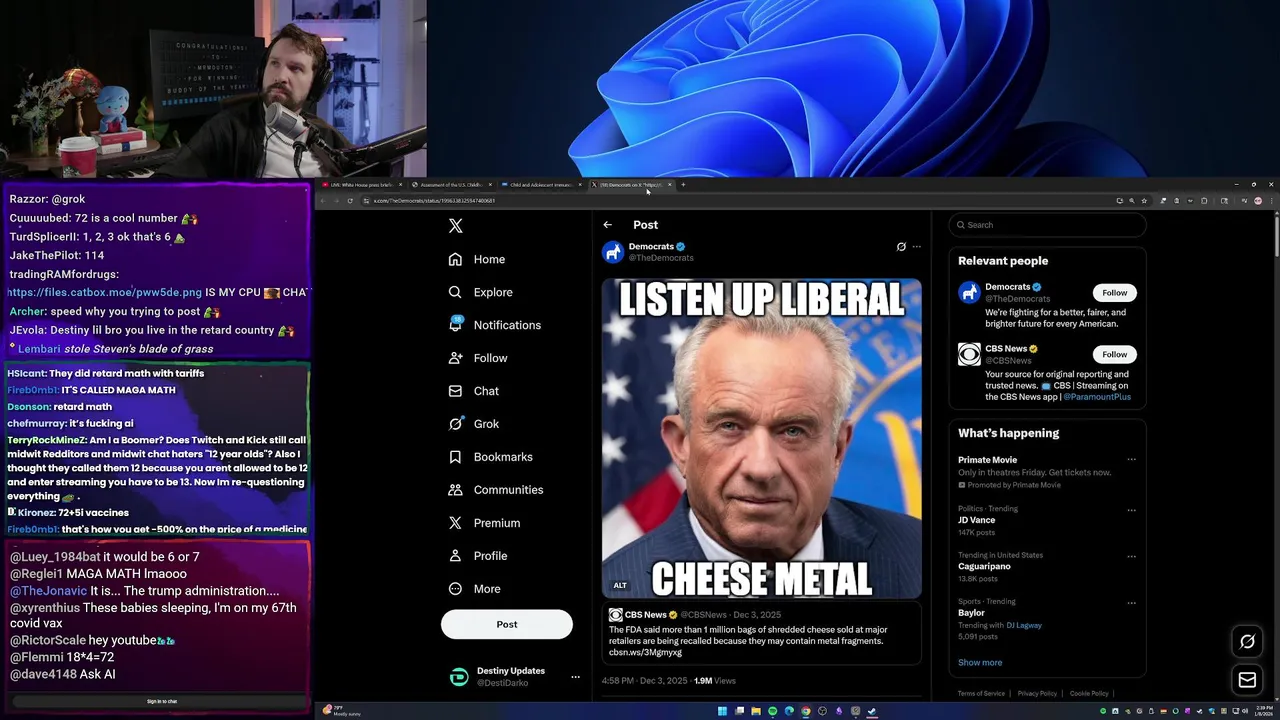Open the Follow item in sidebar
Screen dimensions: 1280x720
pyautogui.click(x=478, y=358)
